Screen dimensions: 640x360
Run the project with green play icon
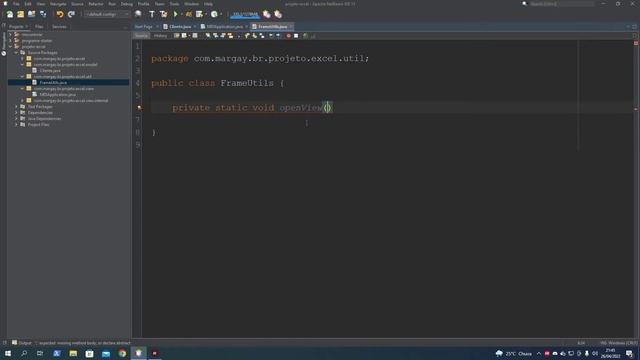click(176, 14)
